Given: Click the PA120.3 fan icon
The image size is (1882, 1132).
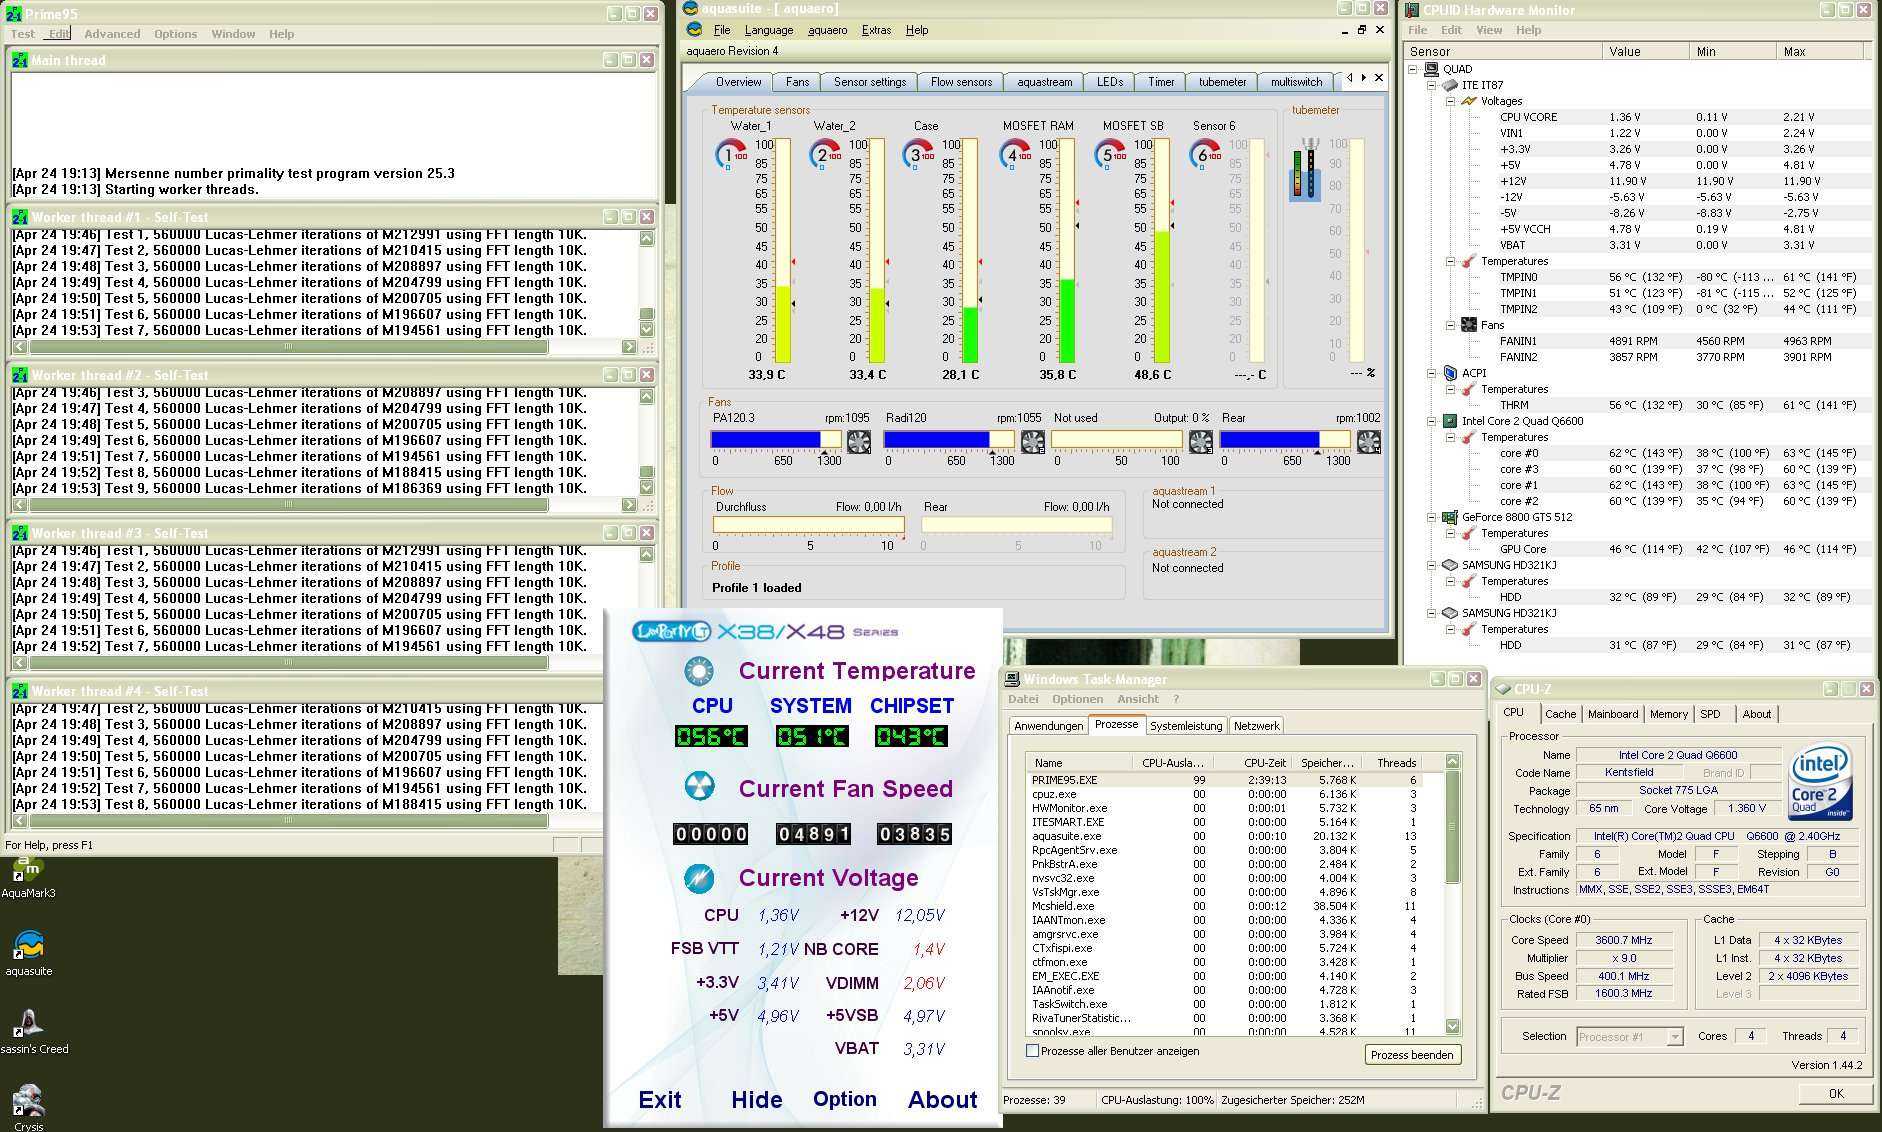Looking at the screenshot, I should click(x=859, y=441).
